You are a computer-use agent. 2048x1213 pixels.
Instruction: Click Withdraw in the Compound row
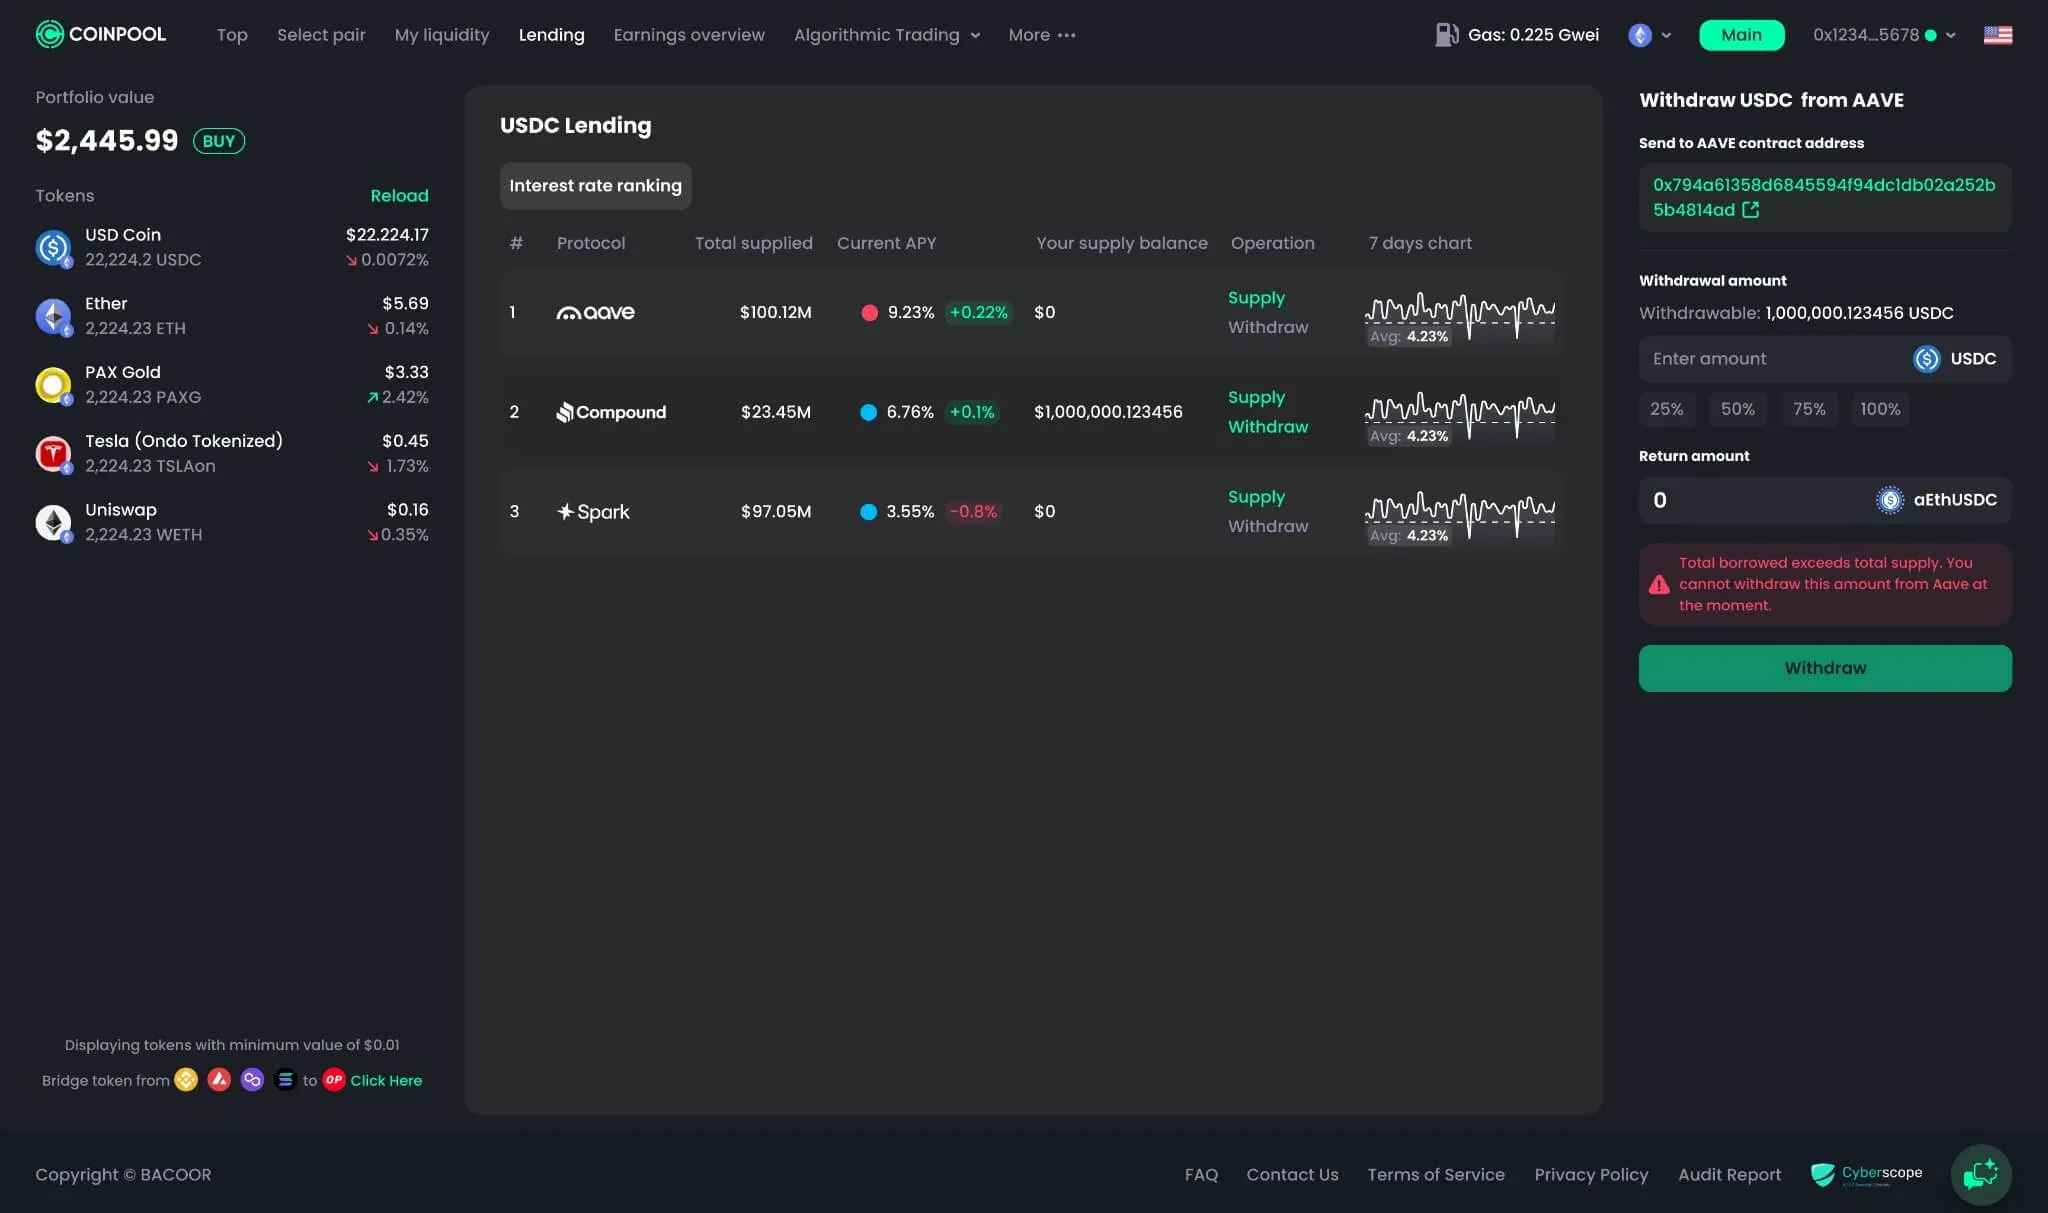(1267, 426)
